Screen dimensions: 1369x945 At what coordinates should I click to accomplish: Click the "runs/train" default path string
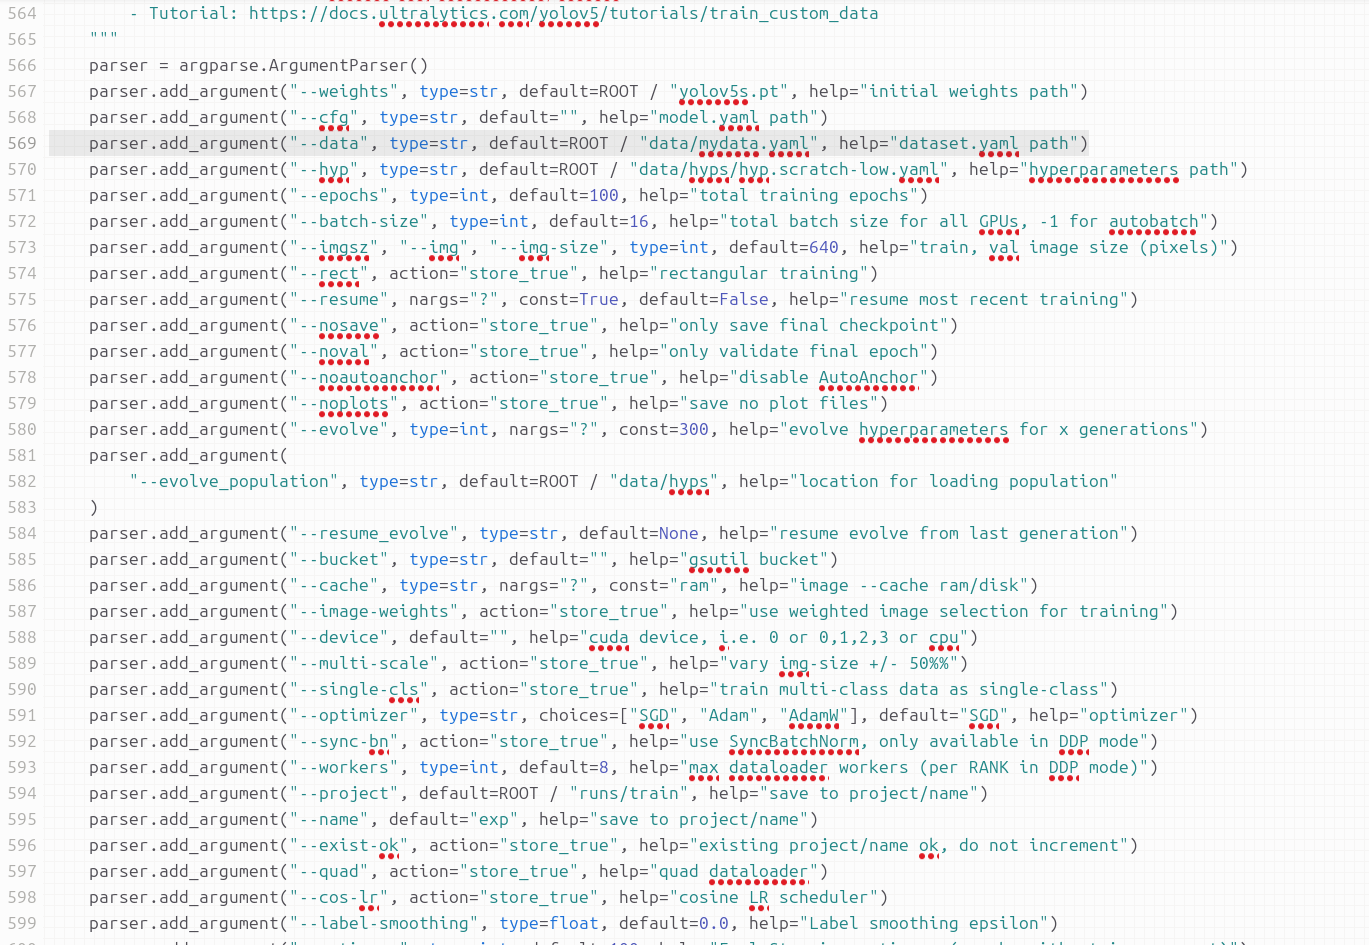click(x=629, y=793)
